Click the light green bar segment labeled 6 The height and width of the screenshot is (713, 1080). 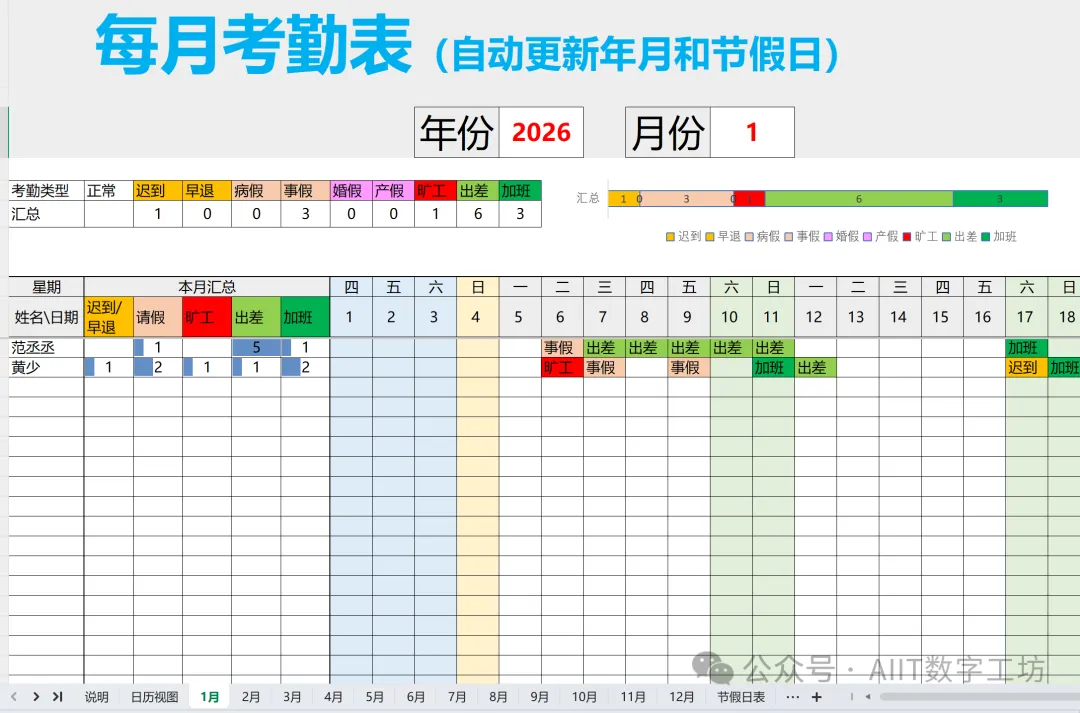858,199
